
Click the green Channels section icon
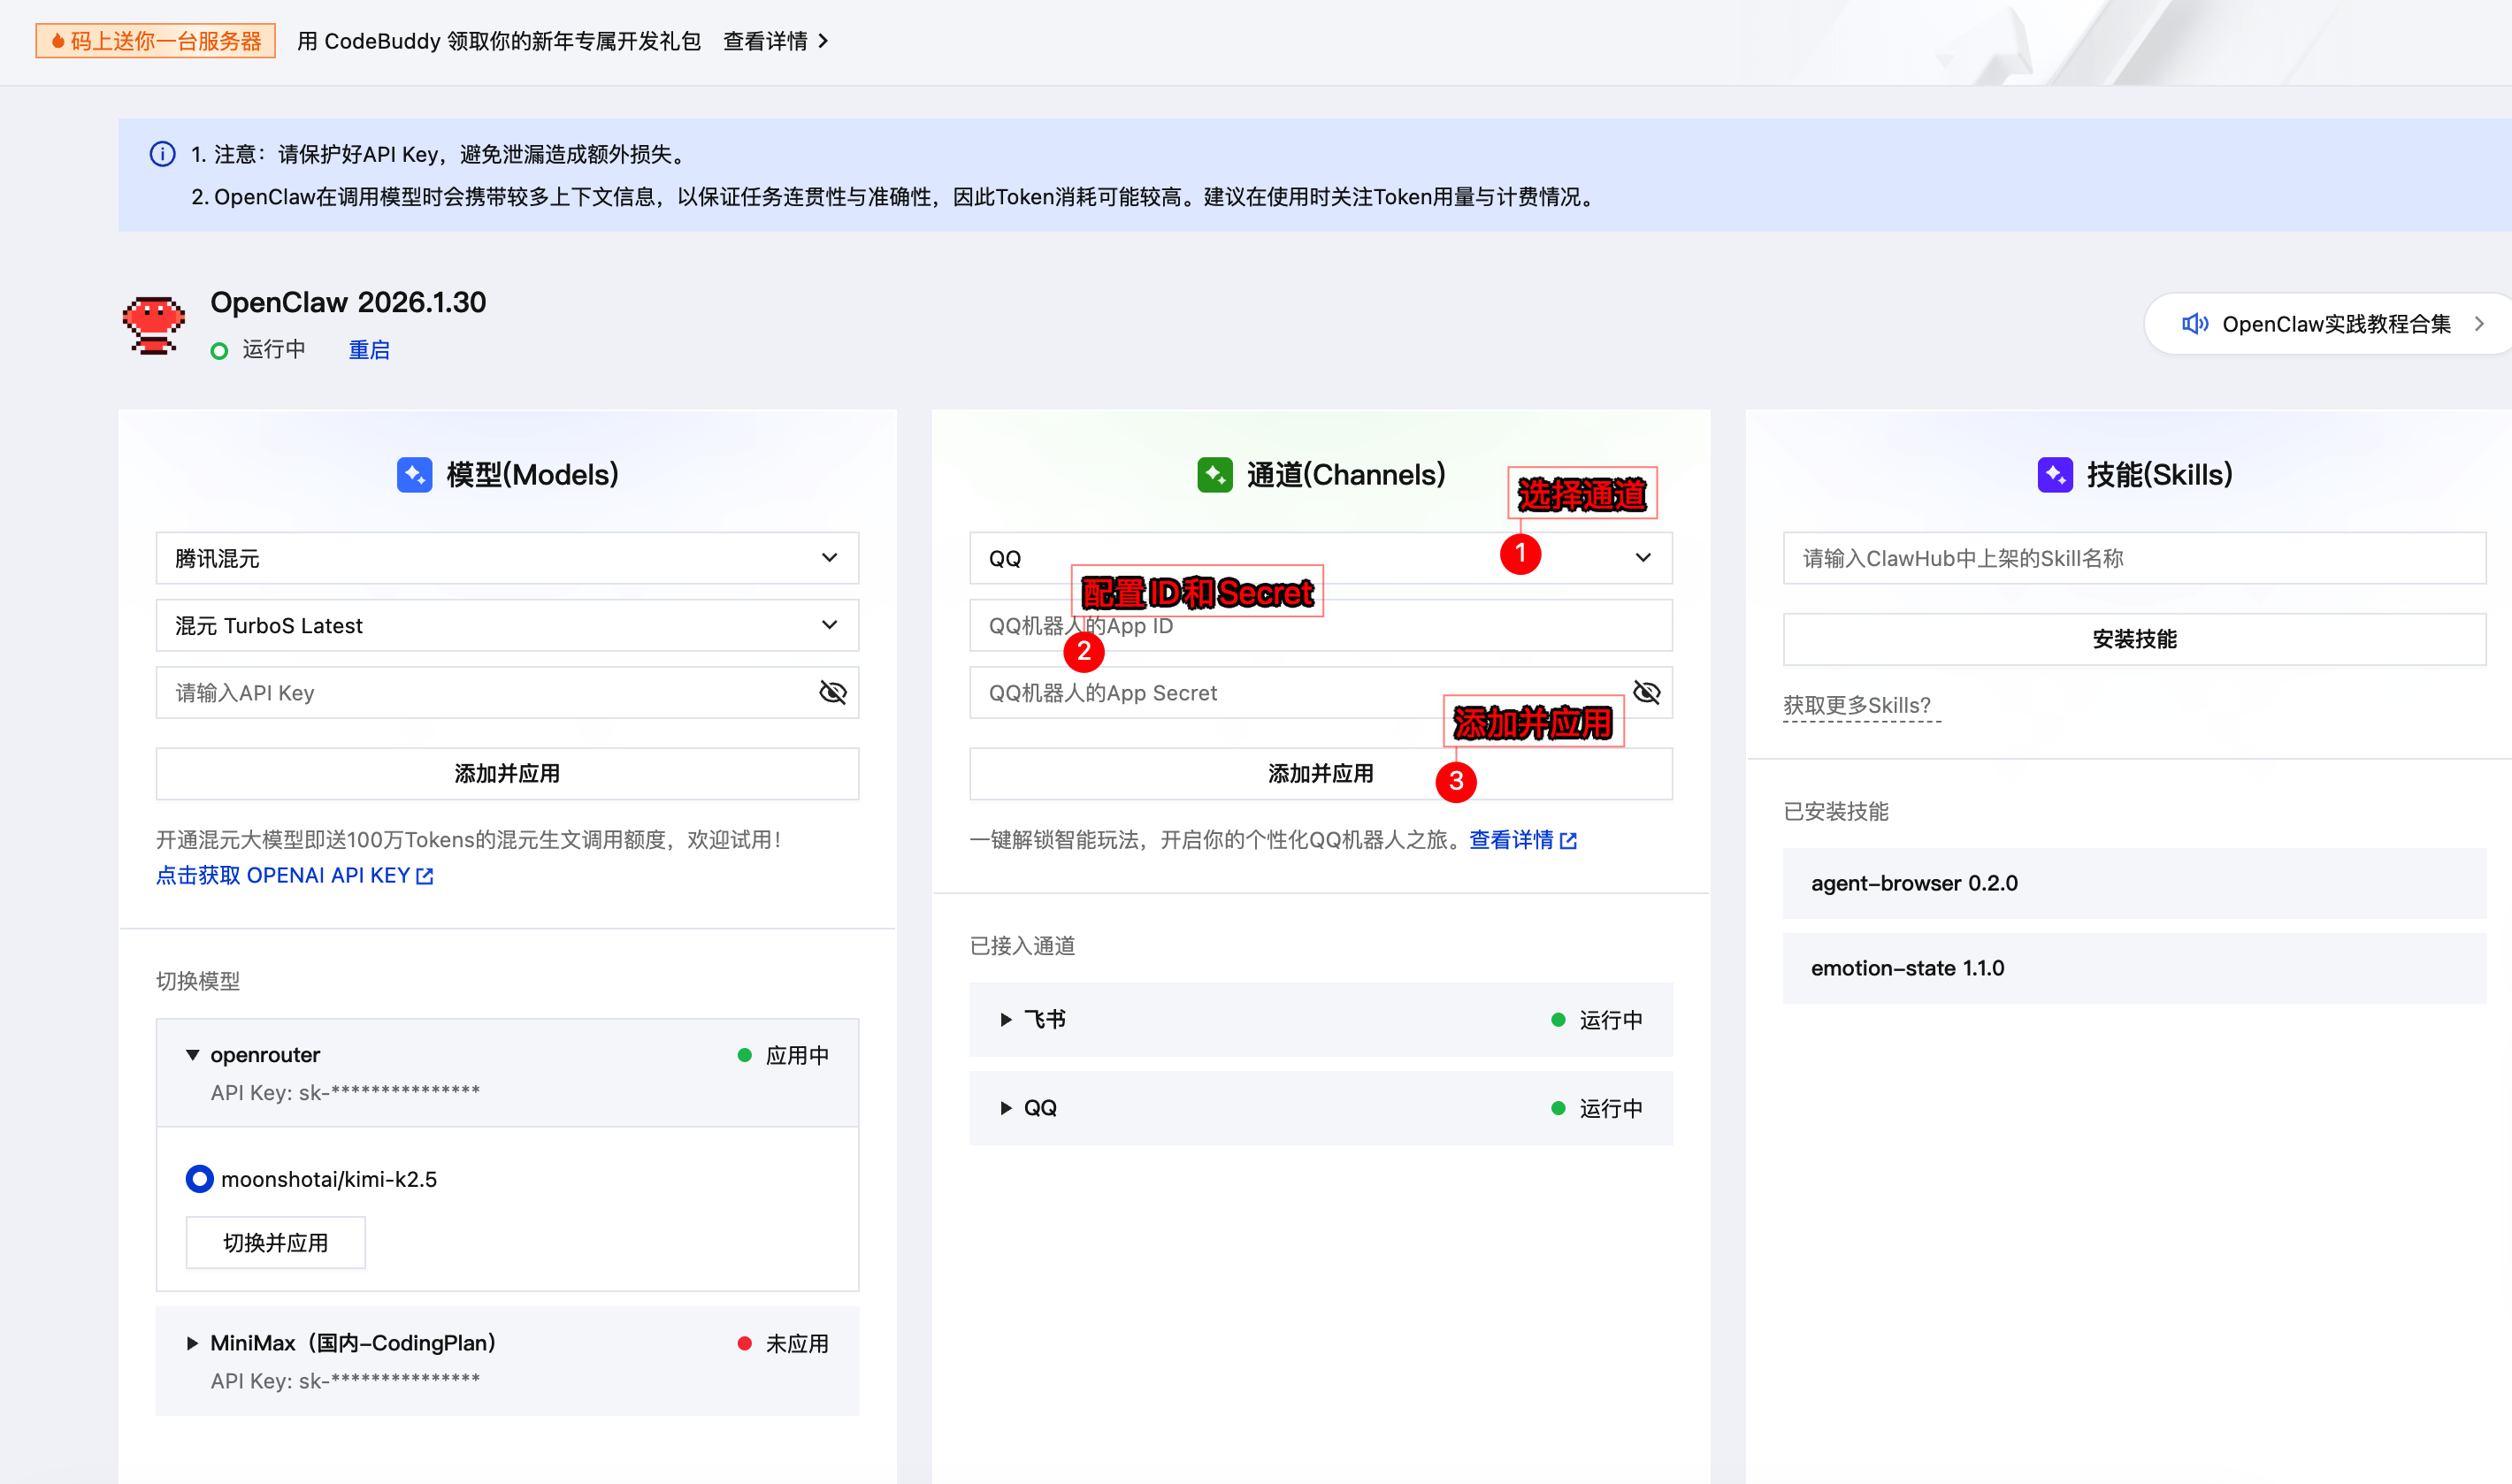(x=1214, y=474)
